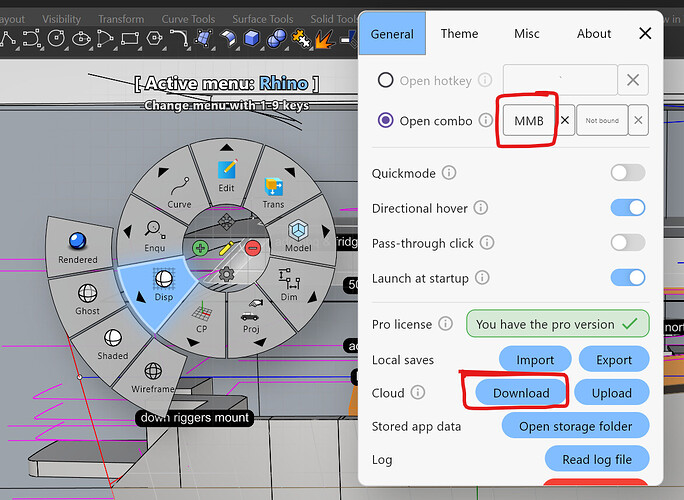This screenshot has height=500, width=684.
Task: Open the Transform toolbar tab
Action: (x=121, y=19)
